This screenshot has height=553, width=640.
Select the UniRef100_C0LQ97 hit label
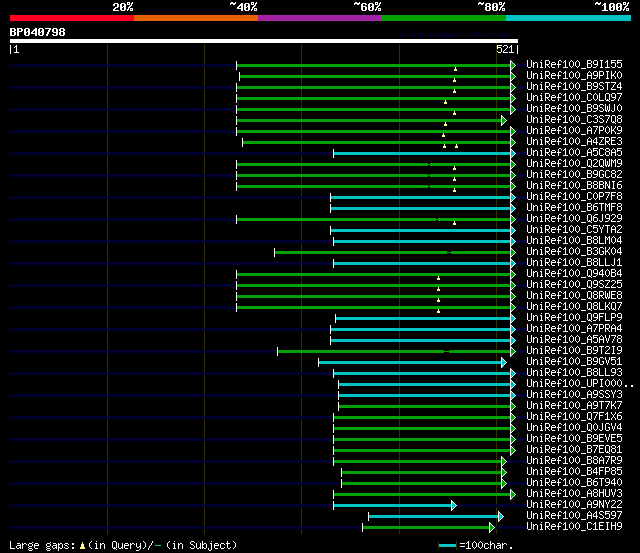click(574, 98)
